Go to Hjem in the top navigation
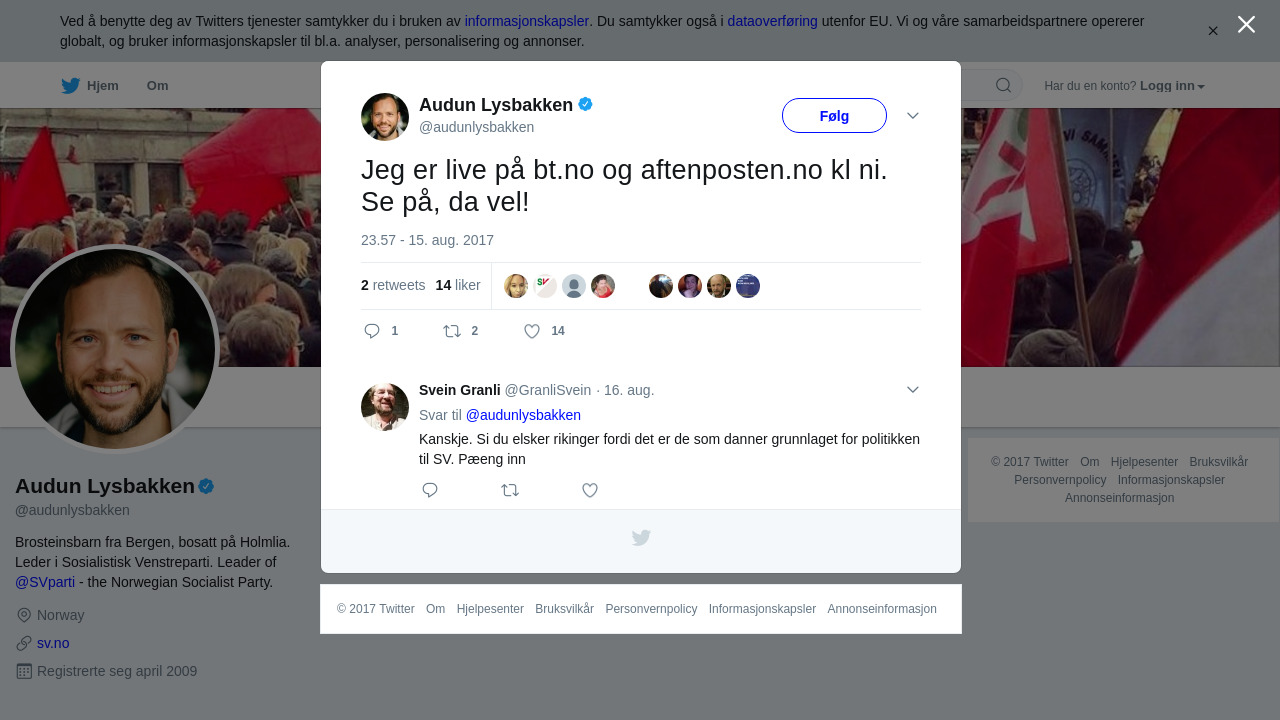This screenshot has height=720, width=1280. coord(90,86)
